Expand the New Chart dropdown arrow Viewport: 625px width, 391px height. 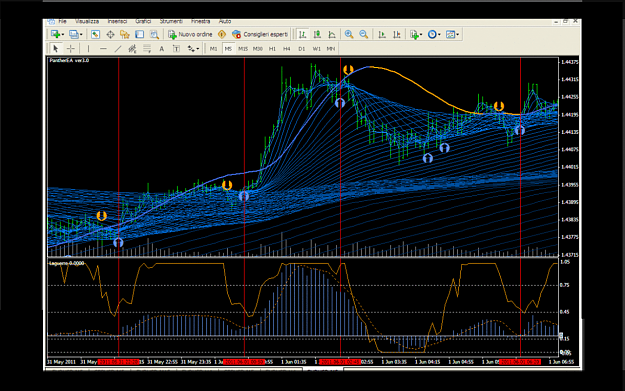coord(63,35)
